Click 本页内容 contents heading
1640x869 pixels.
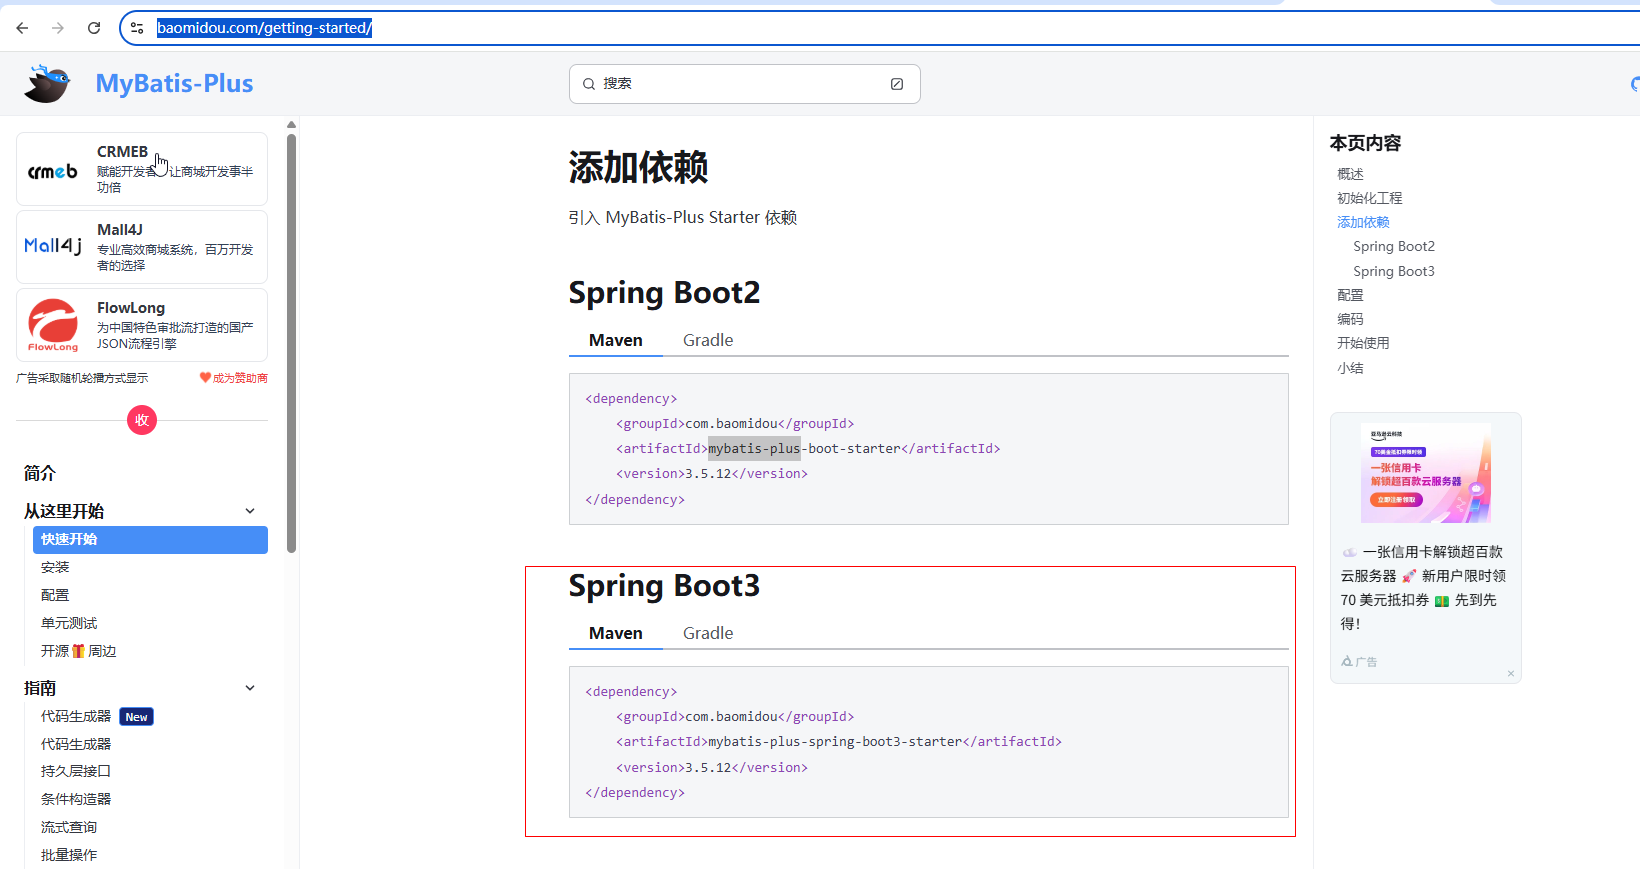(x=1365, y=143)
